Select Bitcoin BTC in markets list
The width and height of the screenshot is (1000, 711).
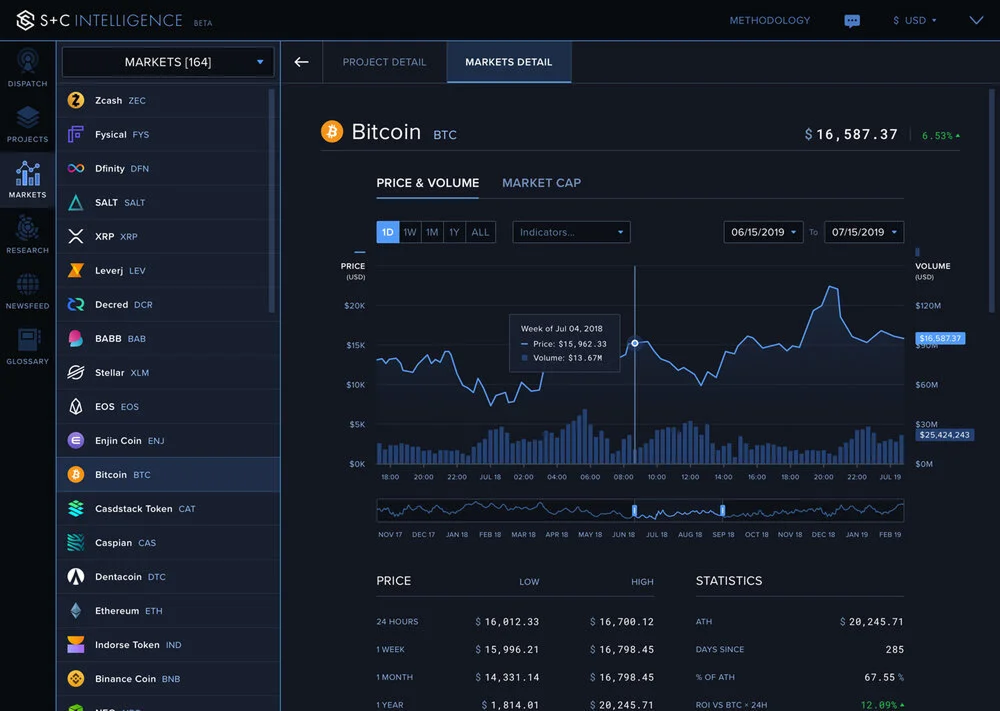[168, 474]
